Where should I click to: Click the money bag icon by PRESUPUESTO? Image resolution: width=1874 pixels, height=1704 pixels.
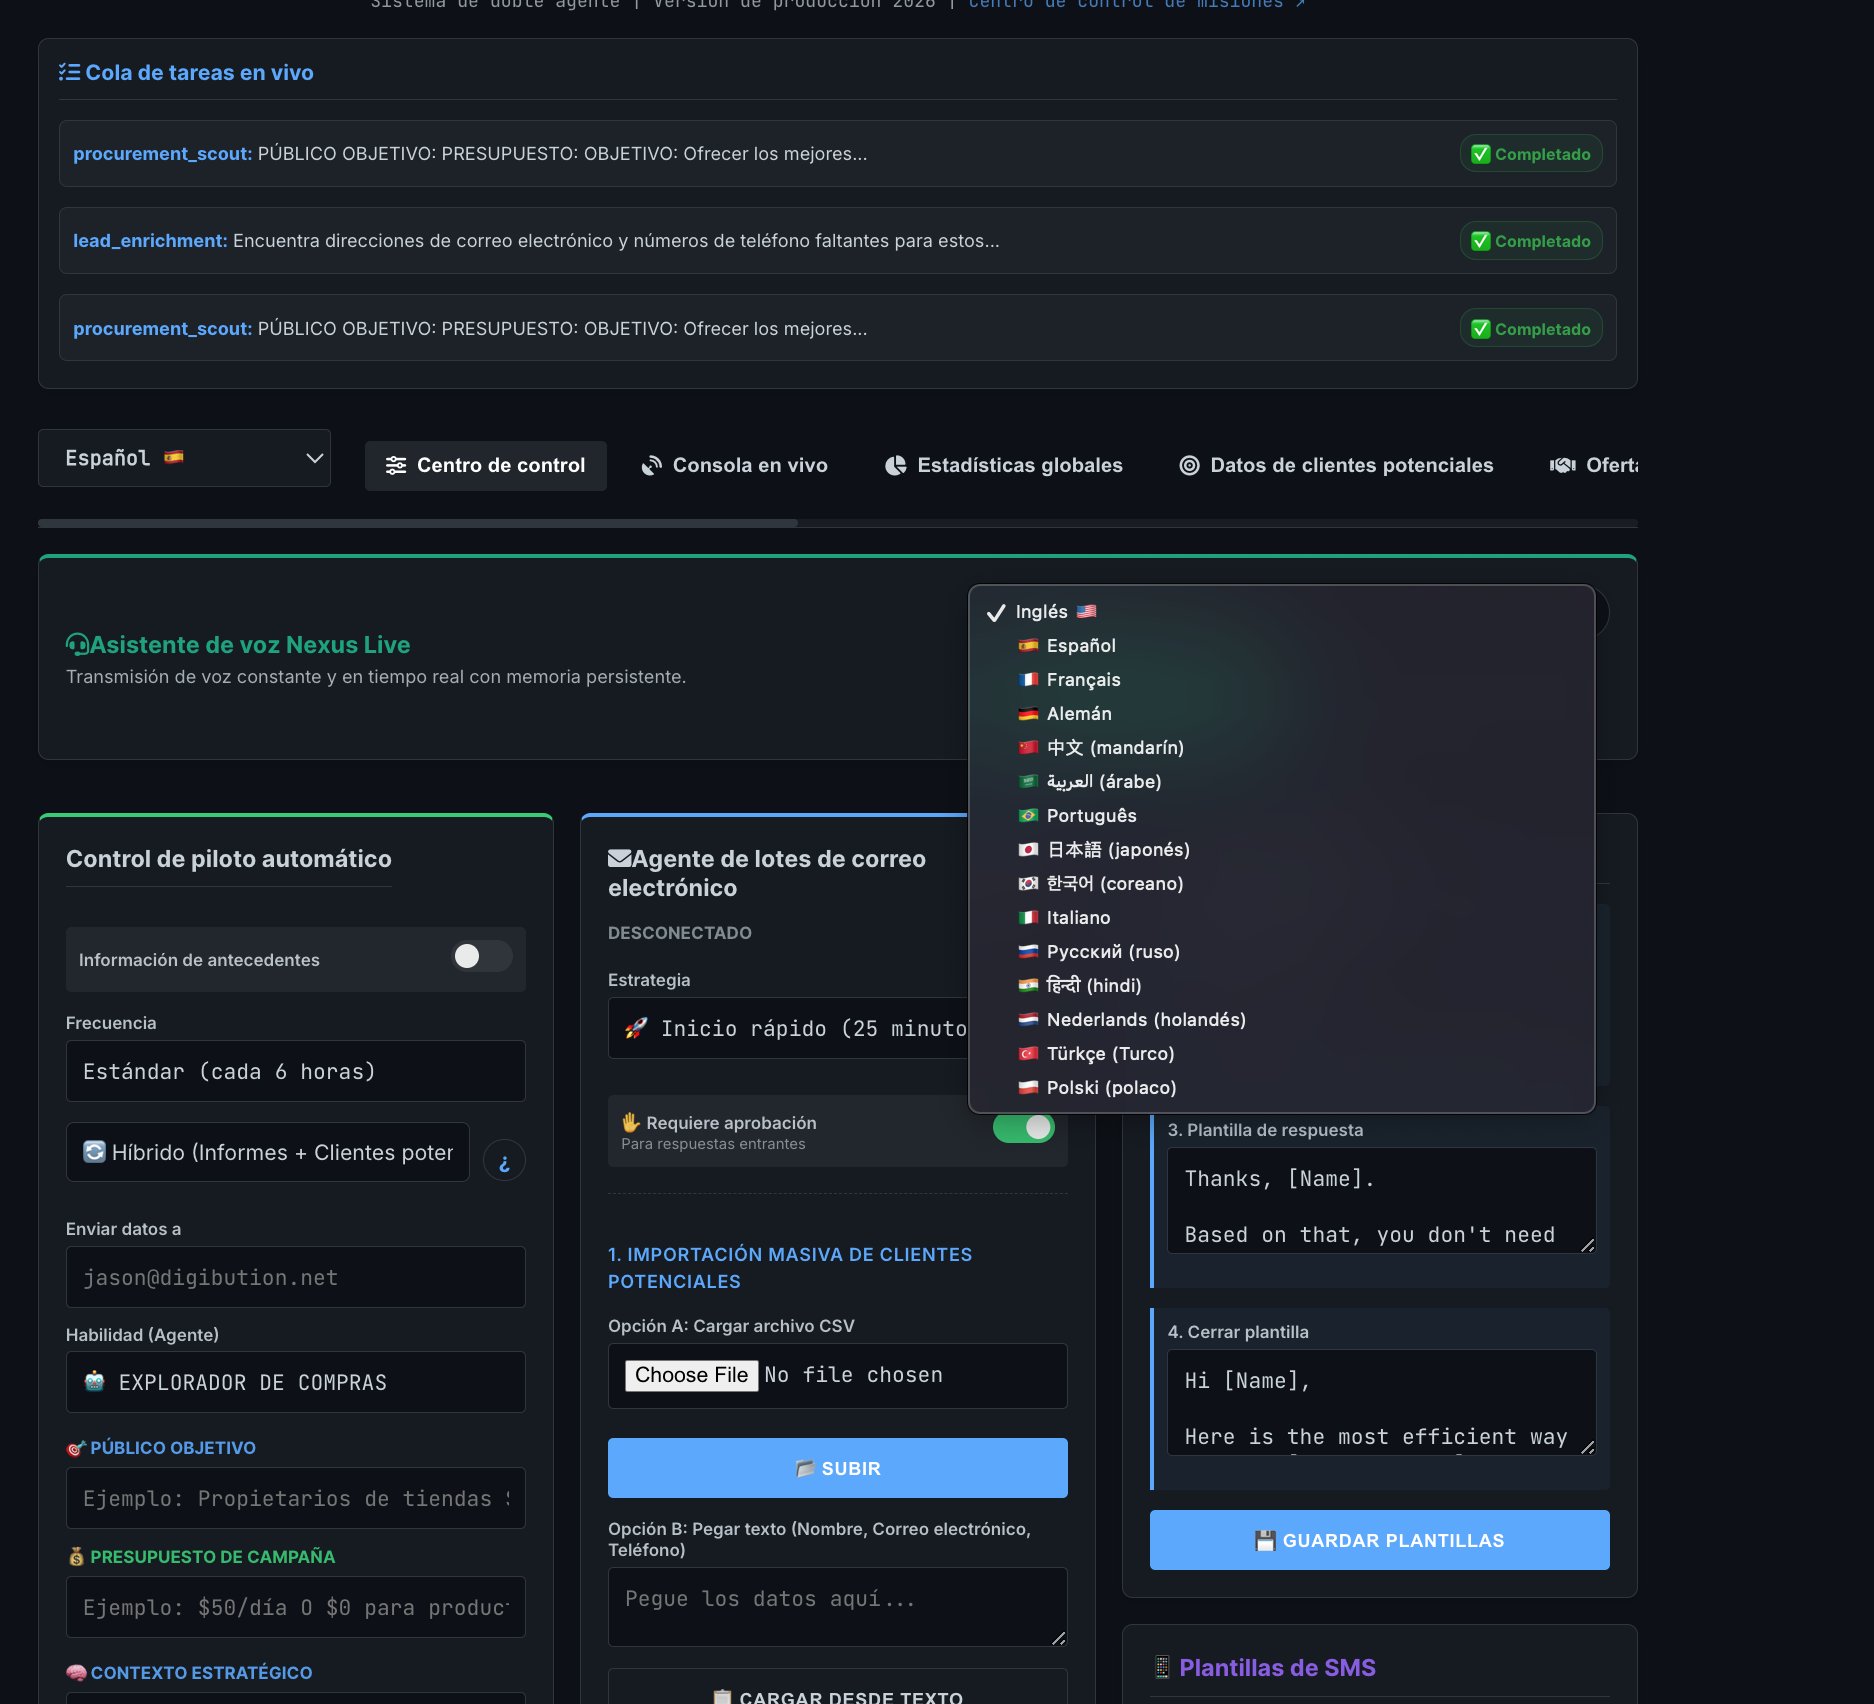click(76, 1557)
